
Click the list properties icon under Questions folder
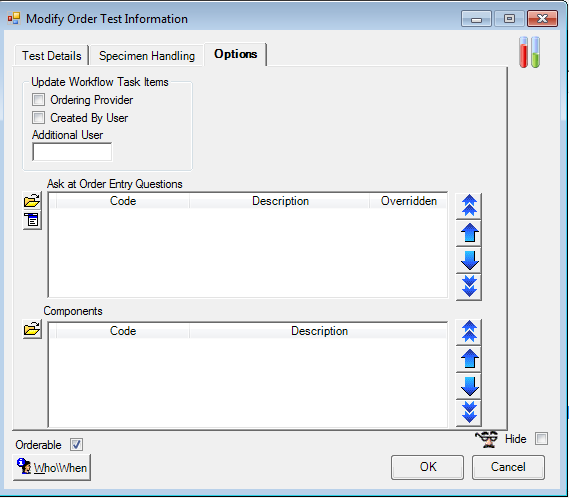[32, 220]
